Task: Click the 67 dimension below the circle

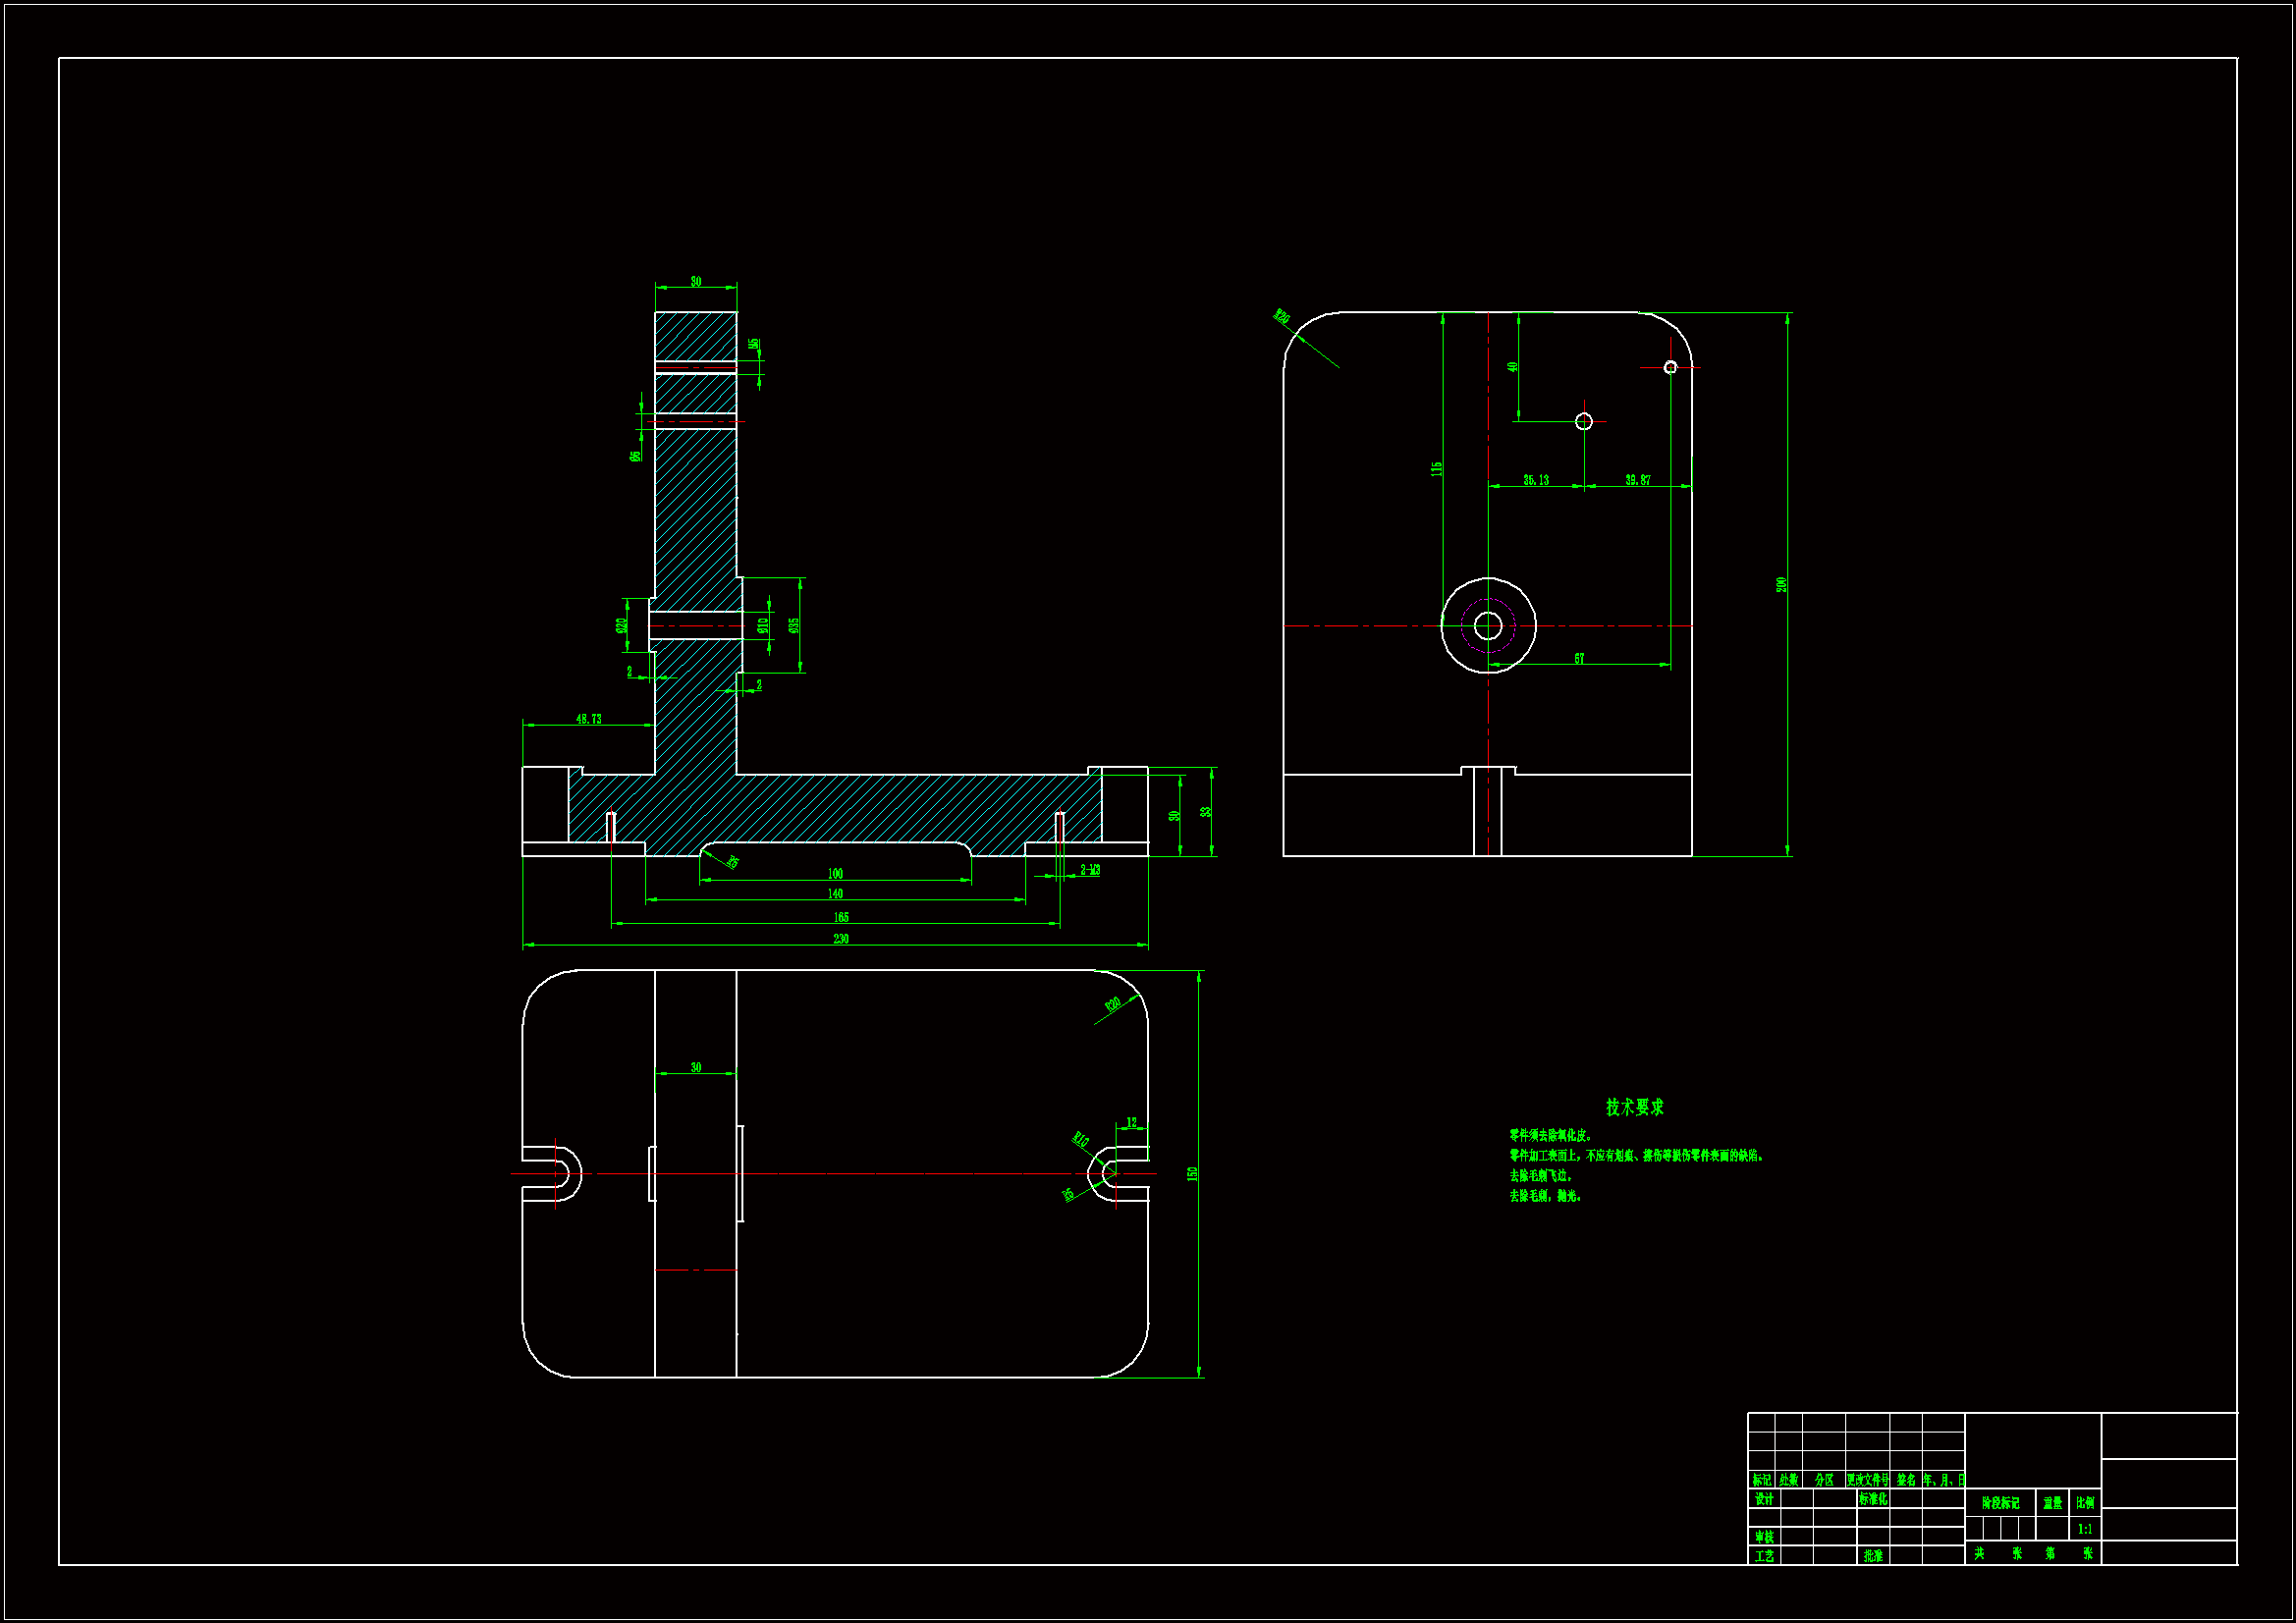Action: click(x=1579, y=659)
